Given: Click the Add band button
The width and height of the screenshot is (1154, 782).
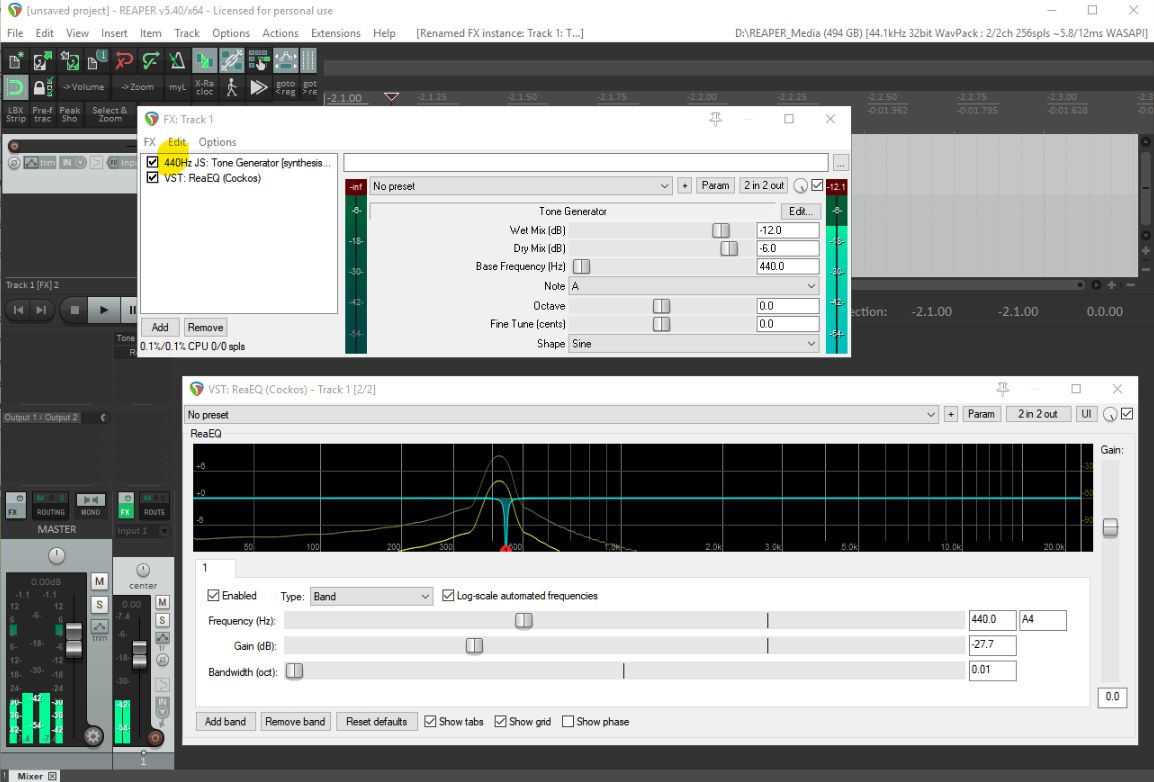Looking at the screenshot, I should pyautogui.click(x=225, y=722).
